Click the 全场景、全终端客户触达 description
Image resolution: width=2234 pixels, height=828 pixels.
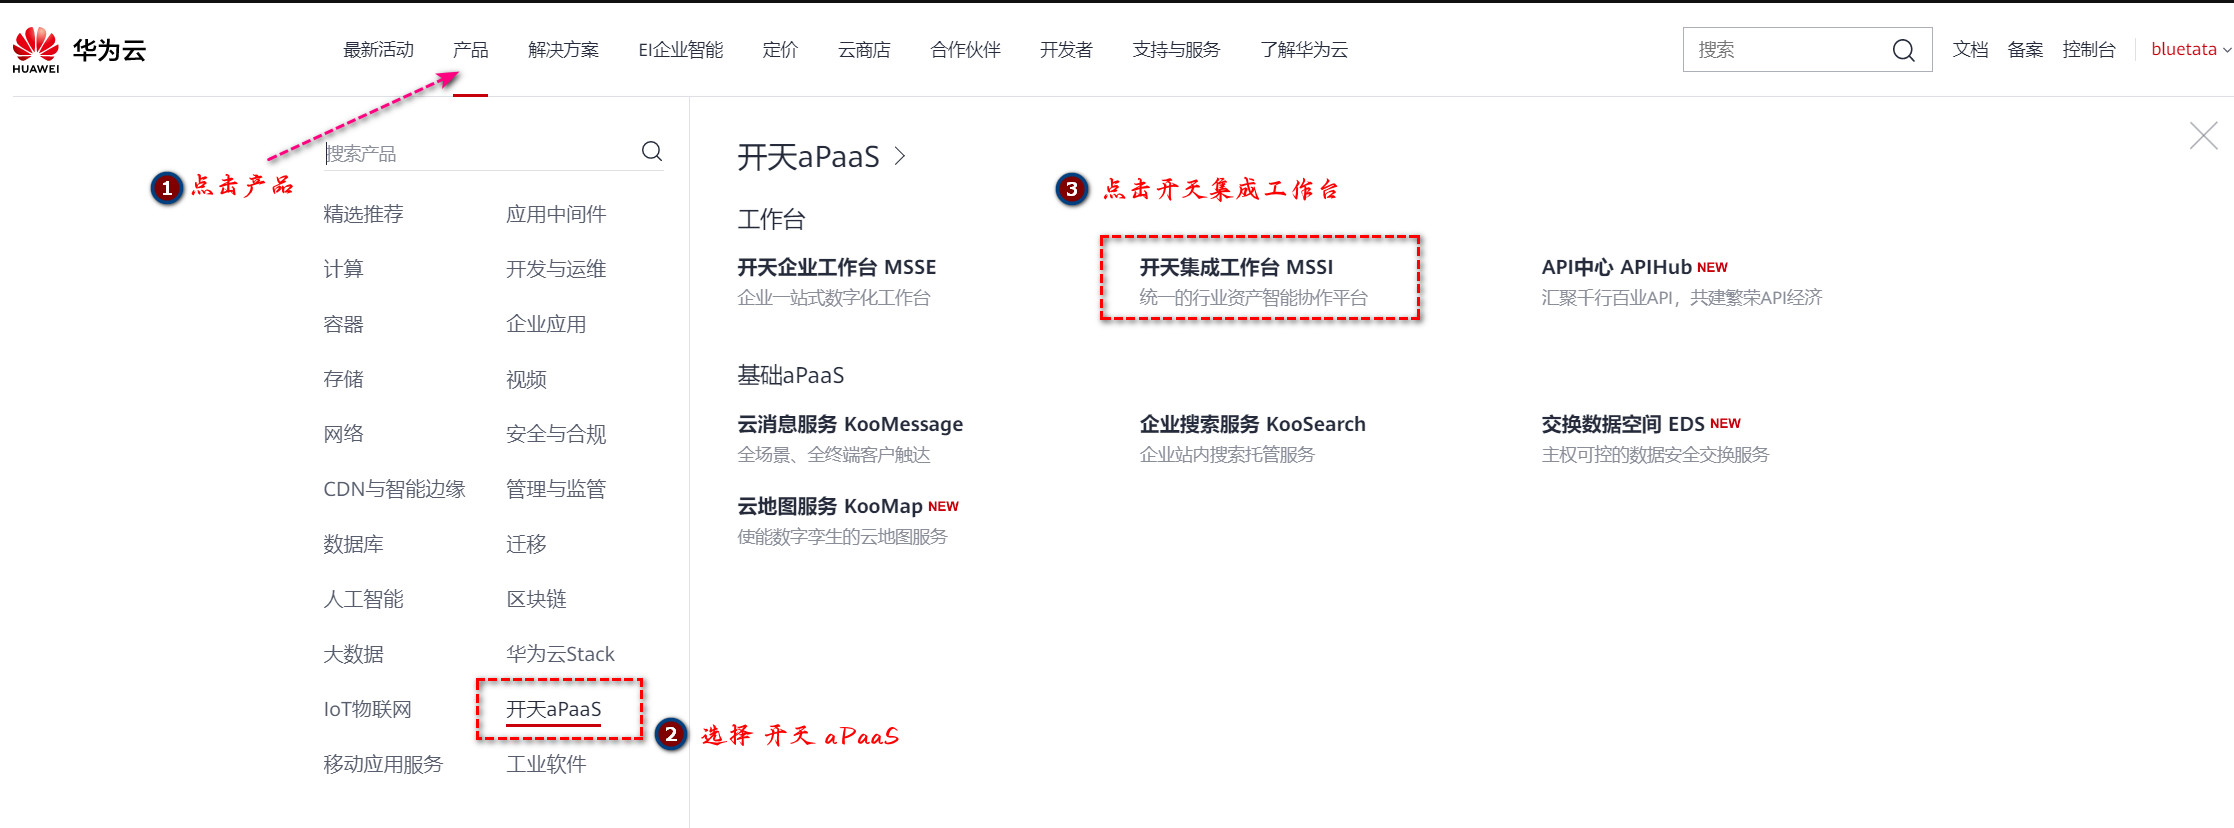click(x=834, y=455)
